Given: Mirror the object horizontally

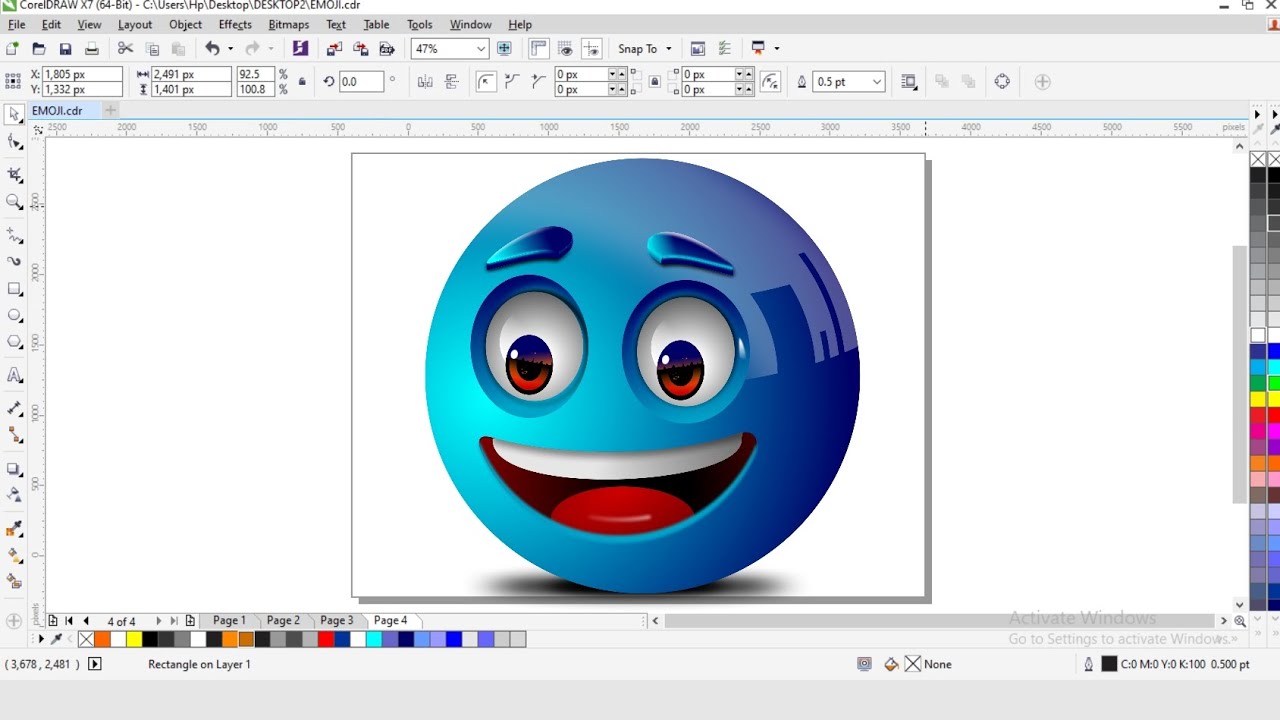Looking at the screenshot, I should (x=425, y=82).
